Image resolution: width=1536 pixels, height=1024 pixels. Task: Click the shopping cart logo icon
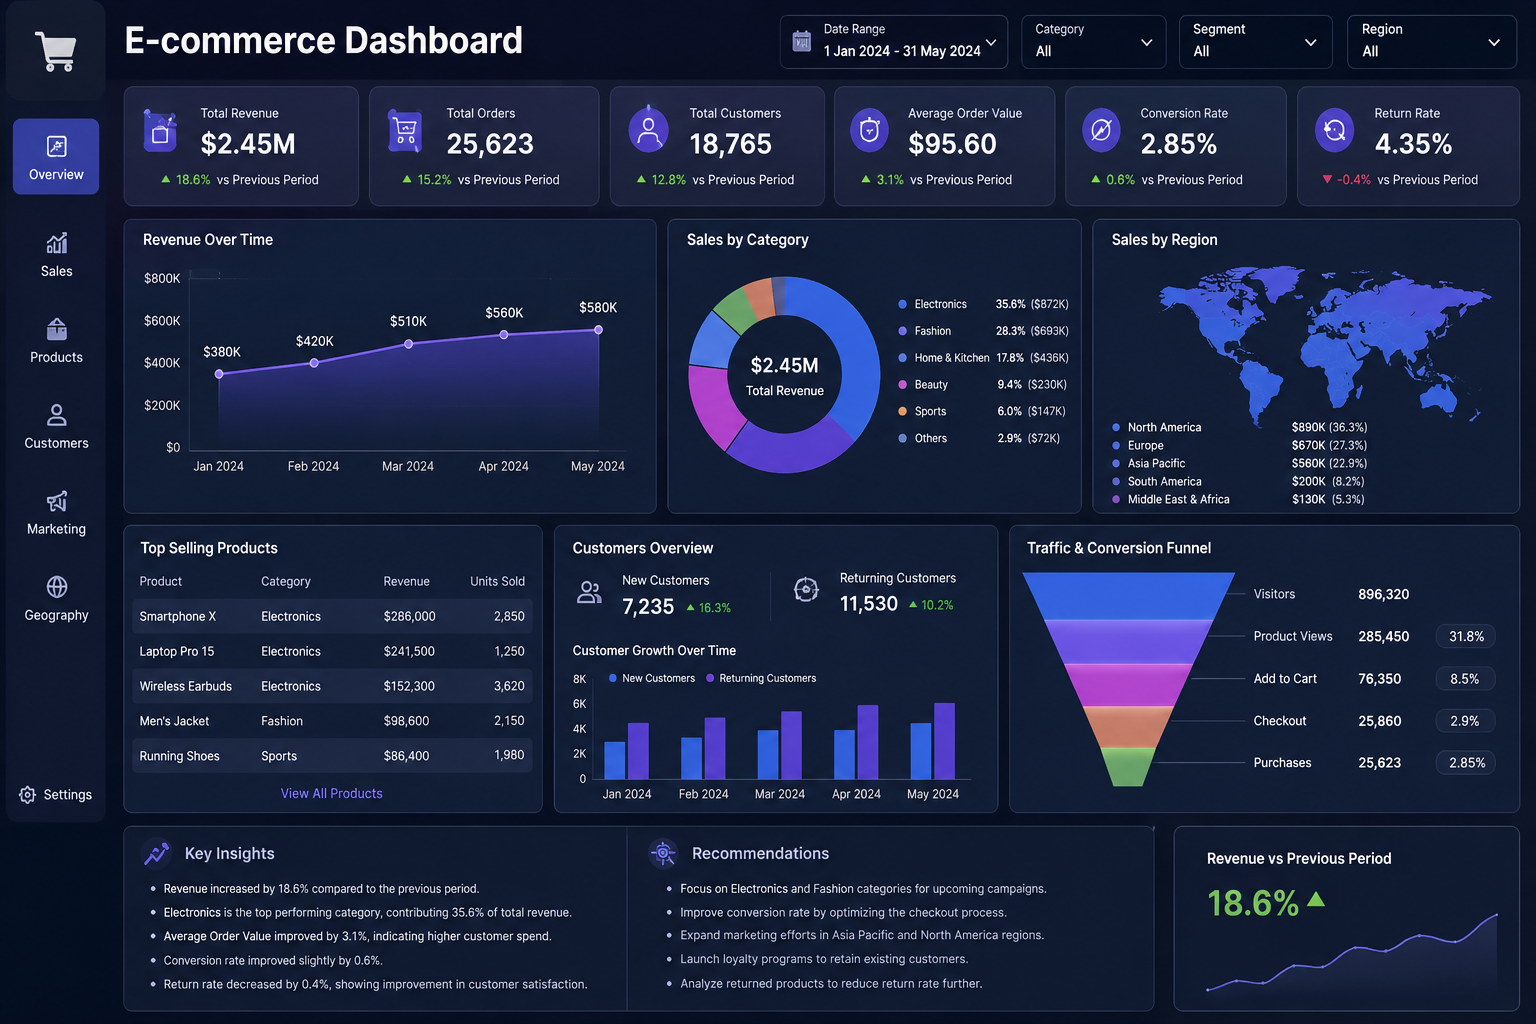[x=56, y=51]
